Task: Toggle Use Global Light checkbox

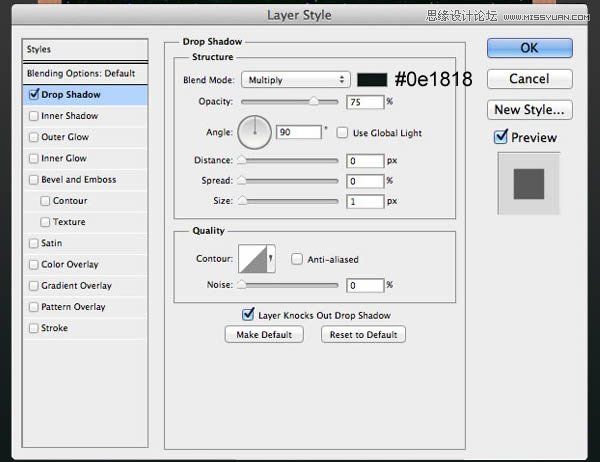Action: tap(344, 132)
